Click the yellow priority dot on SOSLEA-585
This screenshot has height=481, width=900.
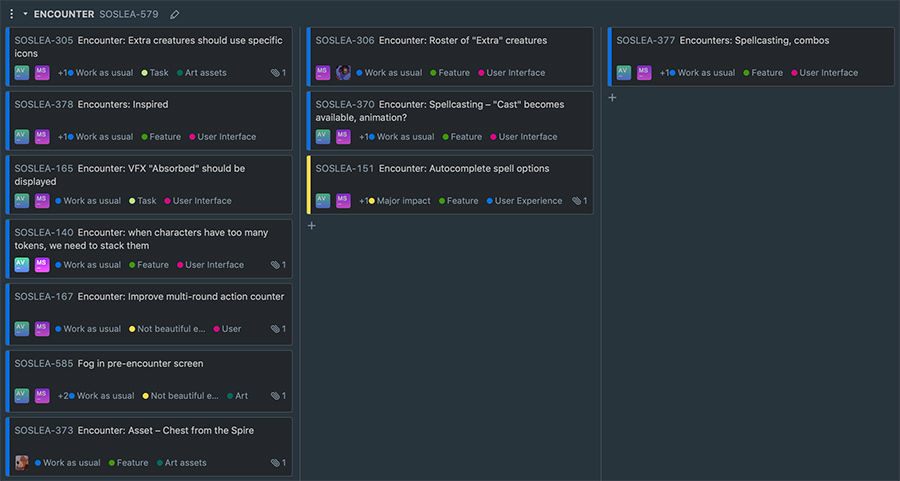click(146, 396)
